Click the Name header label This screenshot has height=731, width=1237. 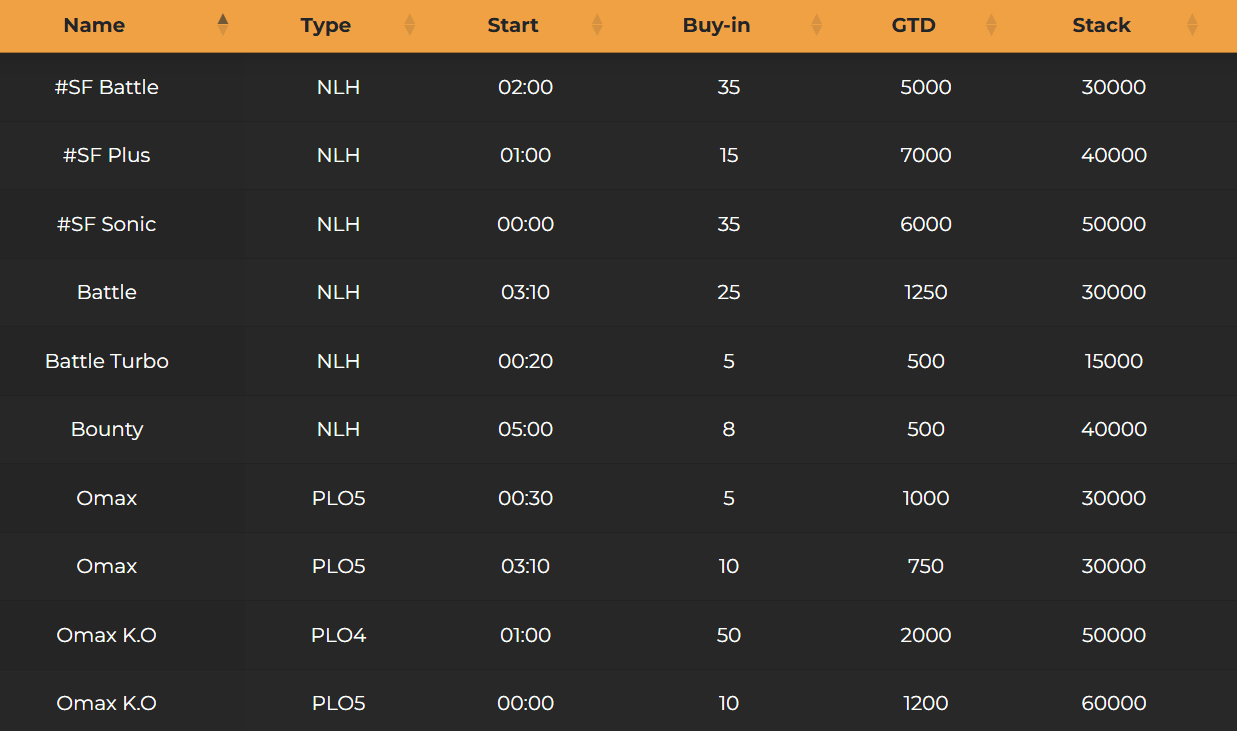tap(94, 25)
